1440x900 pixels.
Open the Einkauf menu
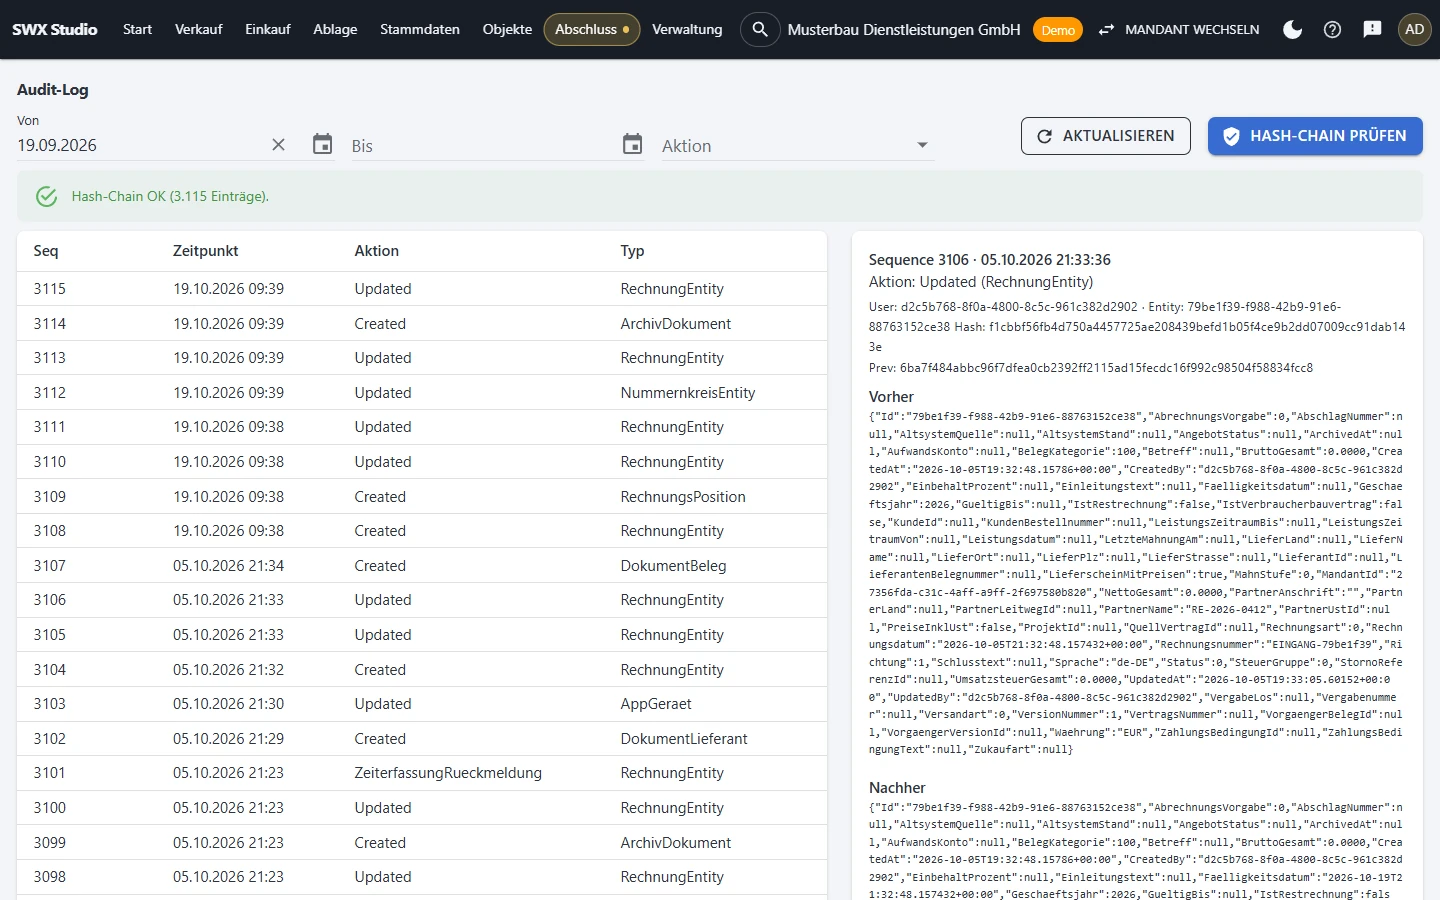click(x=268, y=29)
